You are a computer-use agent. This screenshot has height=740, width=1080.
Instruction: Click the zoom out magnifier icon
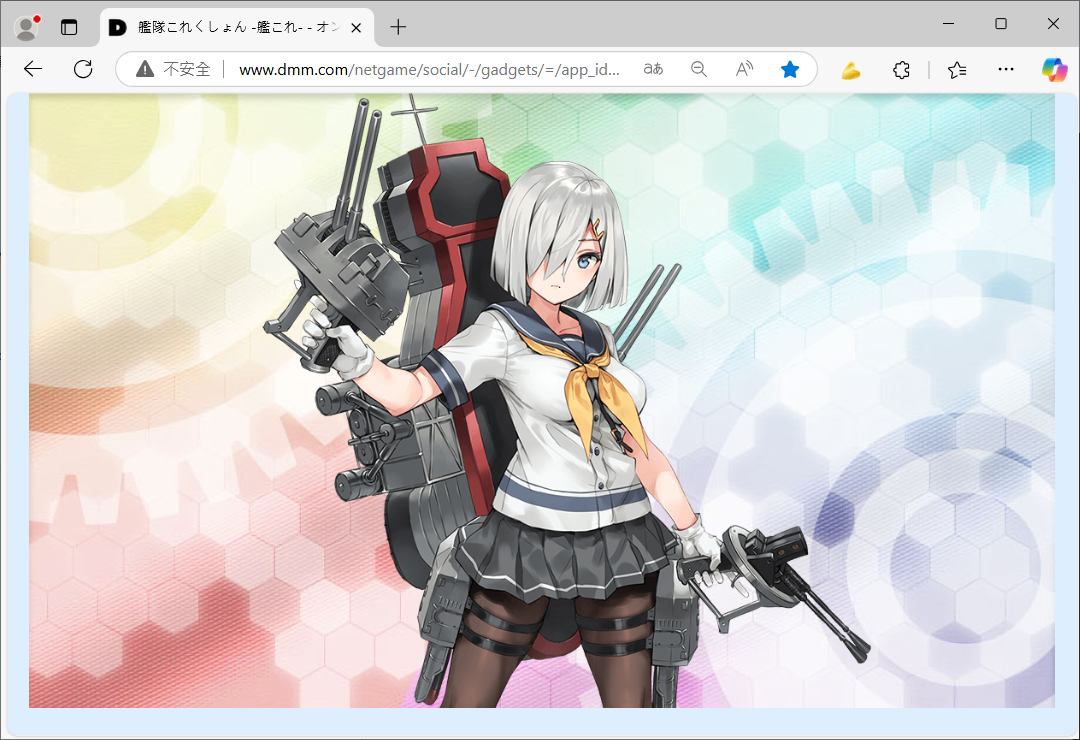[698, 69]
